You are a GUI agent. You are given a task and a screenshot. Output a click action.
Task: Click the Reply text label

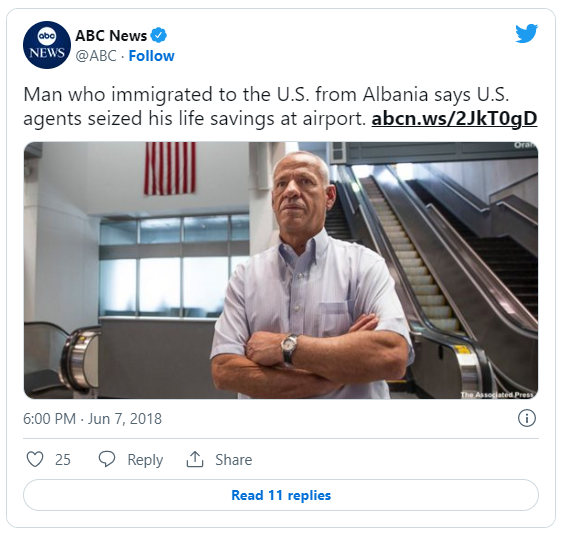tap(145, 460)
